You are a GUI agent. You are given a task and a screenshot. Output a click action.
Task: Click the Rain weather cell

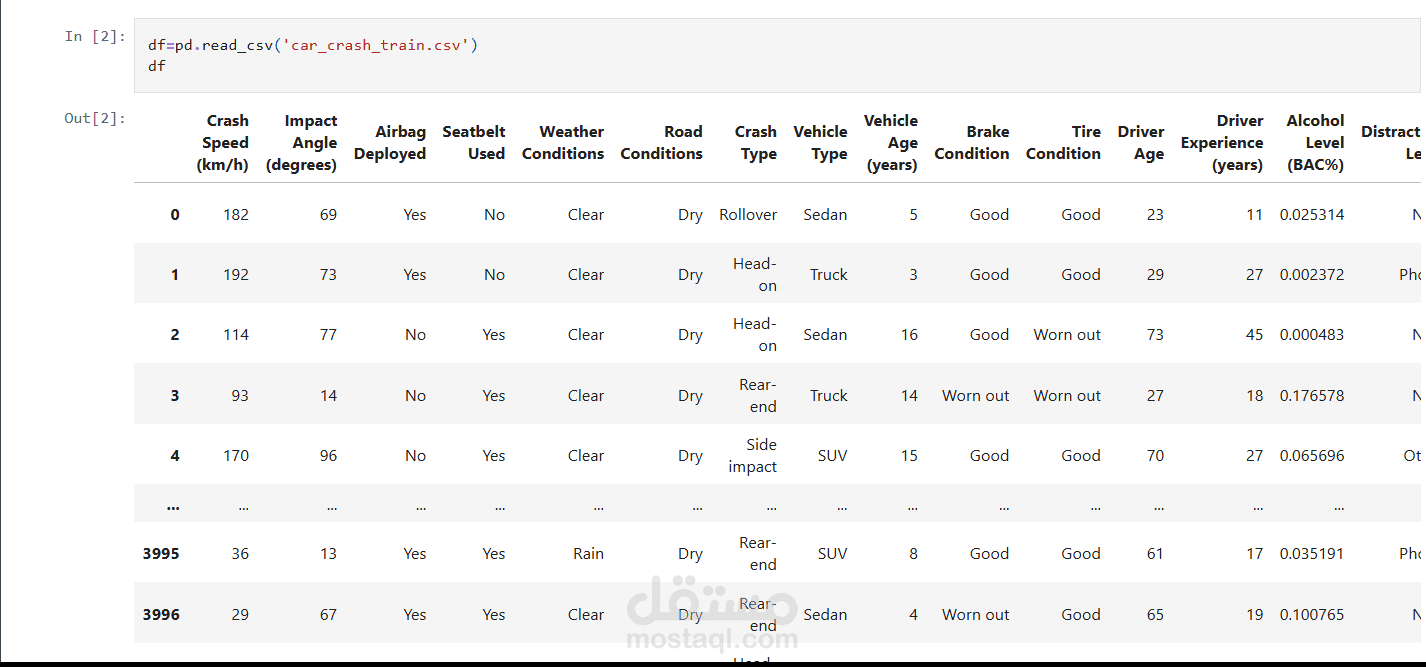click(588, 553)
